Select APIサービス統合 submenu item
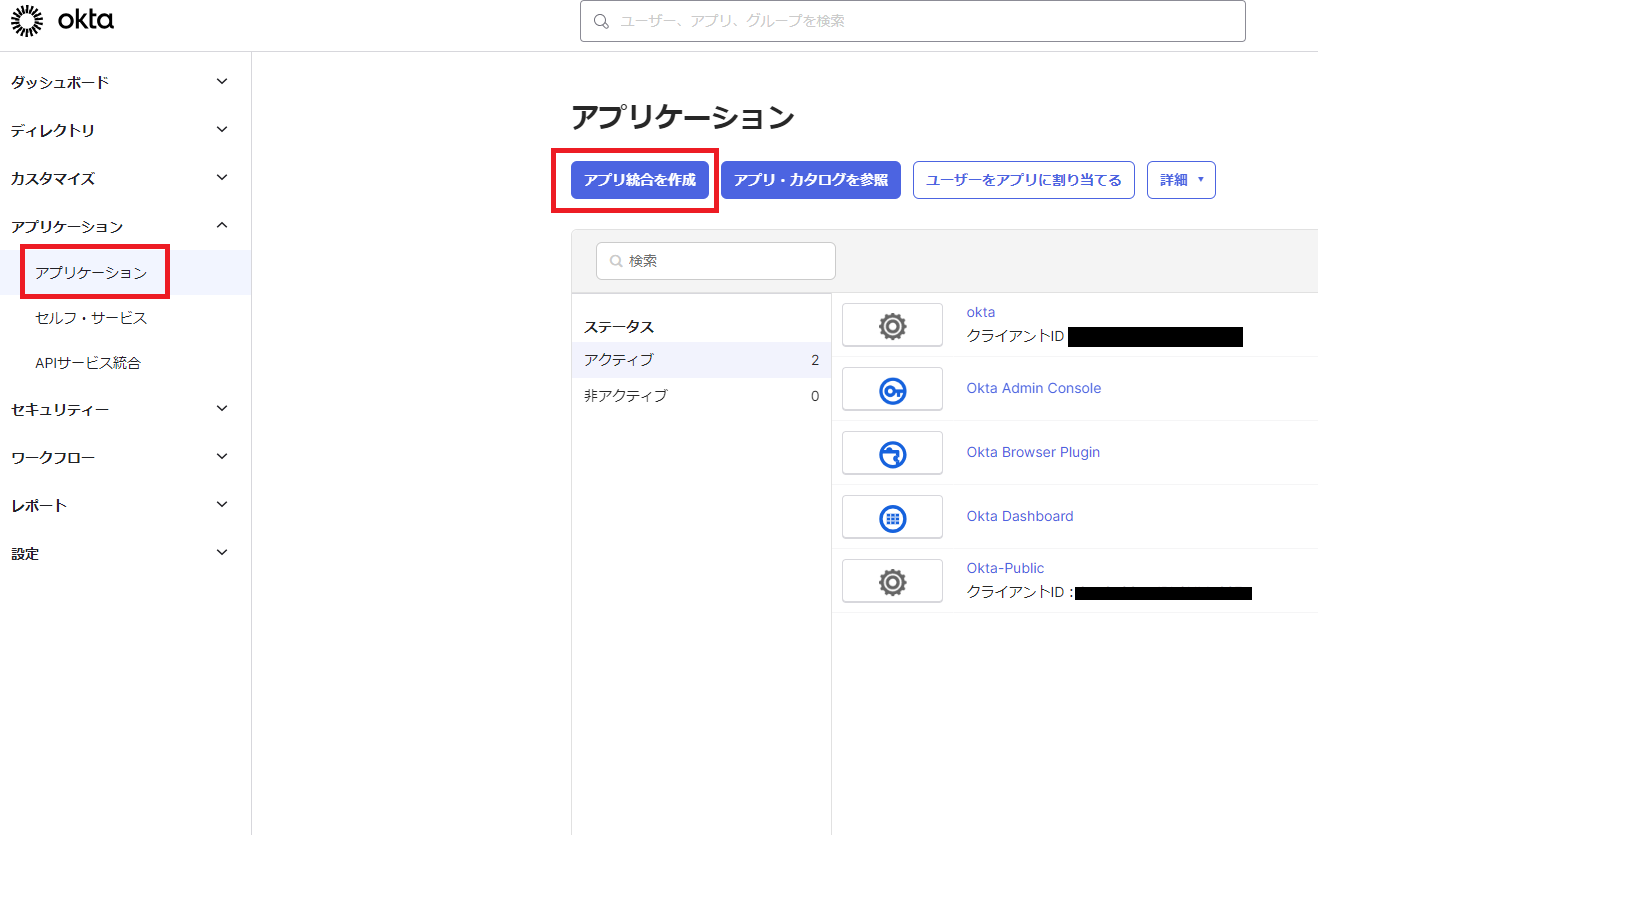Image resolution: width=1644 pixels, height=906 pixels. (x=88, y=363)
